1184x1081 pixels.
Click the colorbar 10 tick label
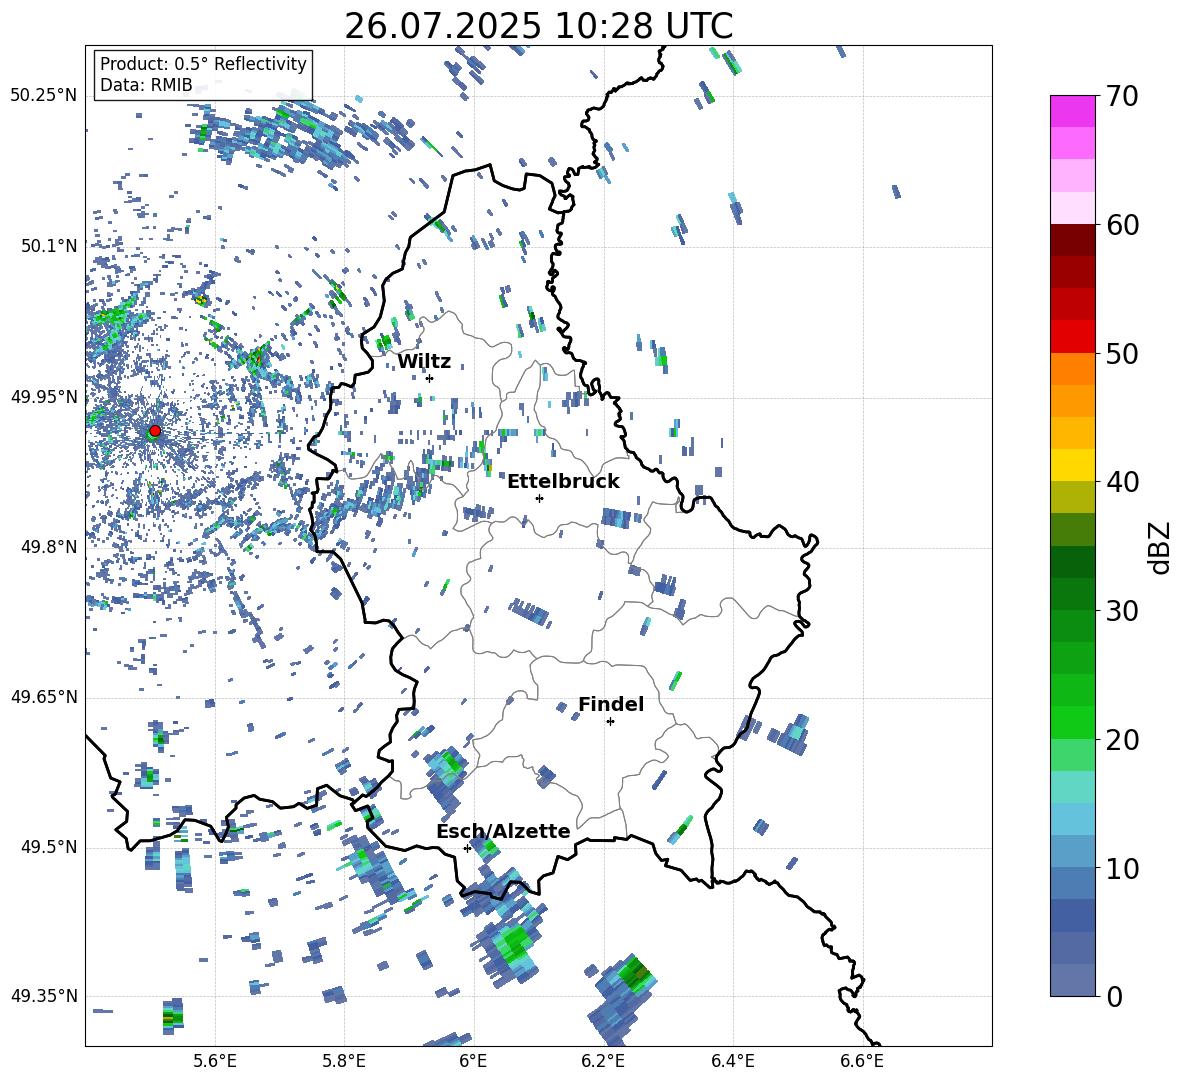(x=1122, y=868)
